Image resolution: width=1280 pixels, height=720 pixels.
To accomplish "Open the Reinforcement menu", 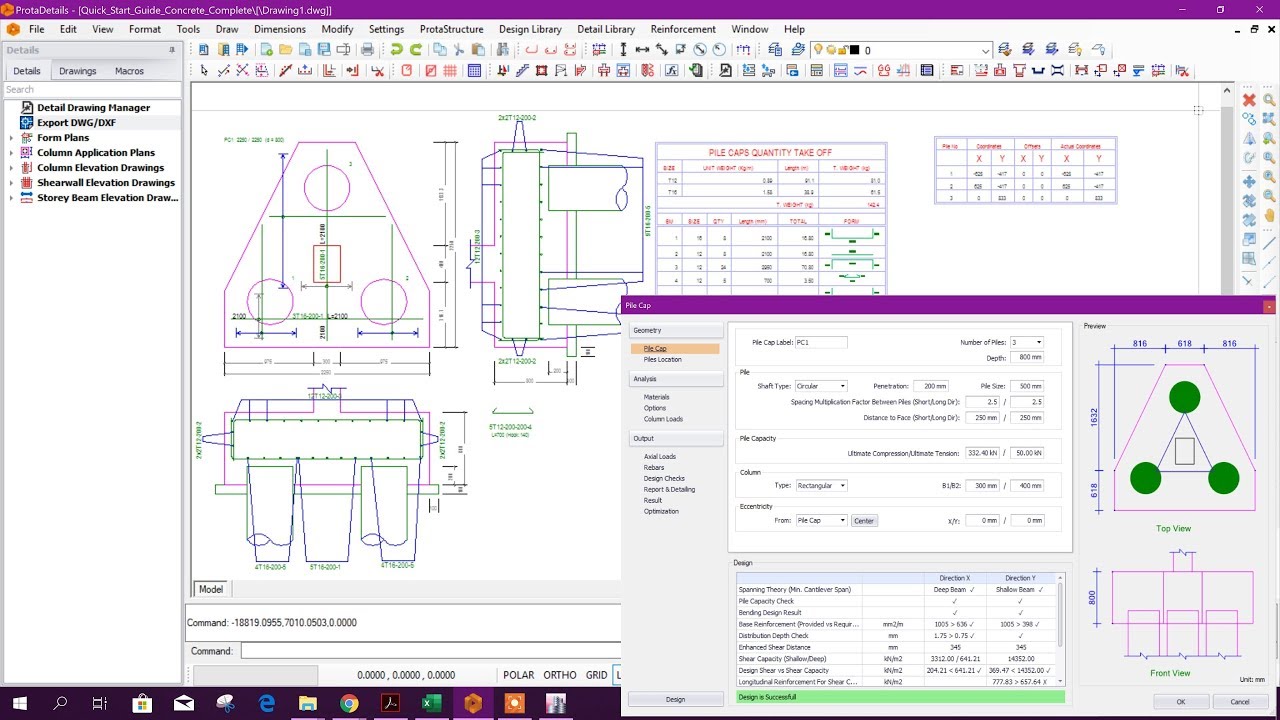I will click(683, 29).
